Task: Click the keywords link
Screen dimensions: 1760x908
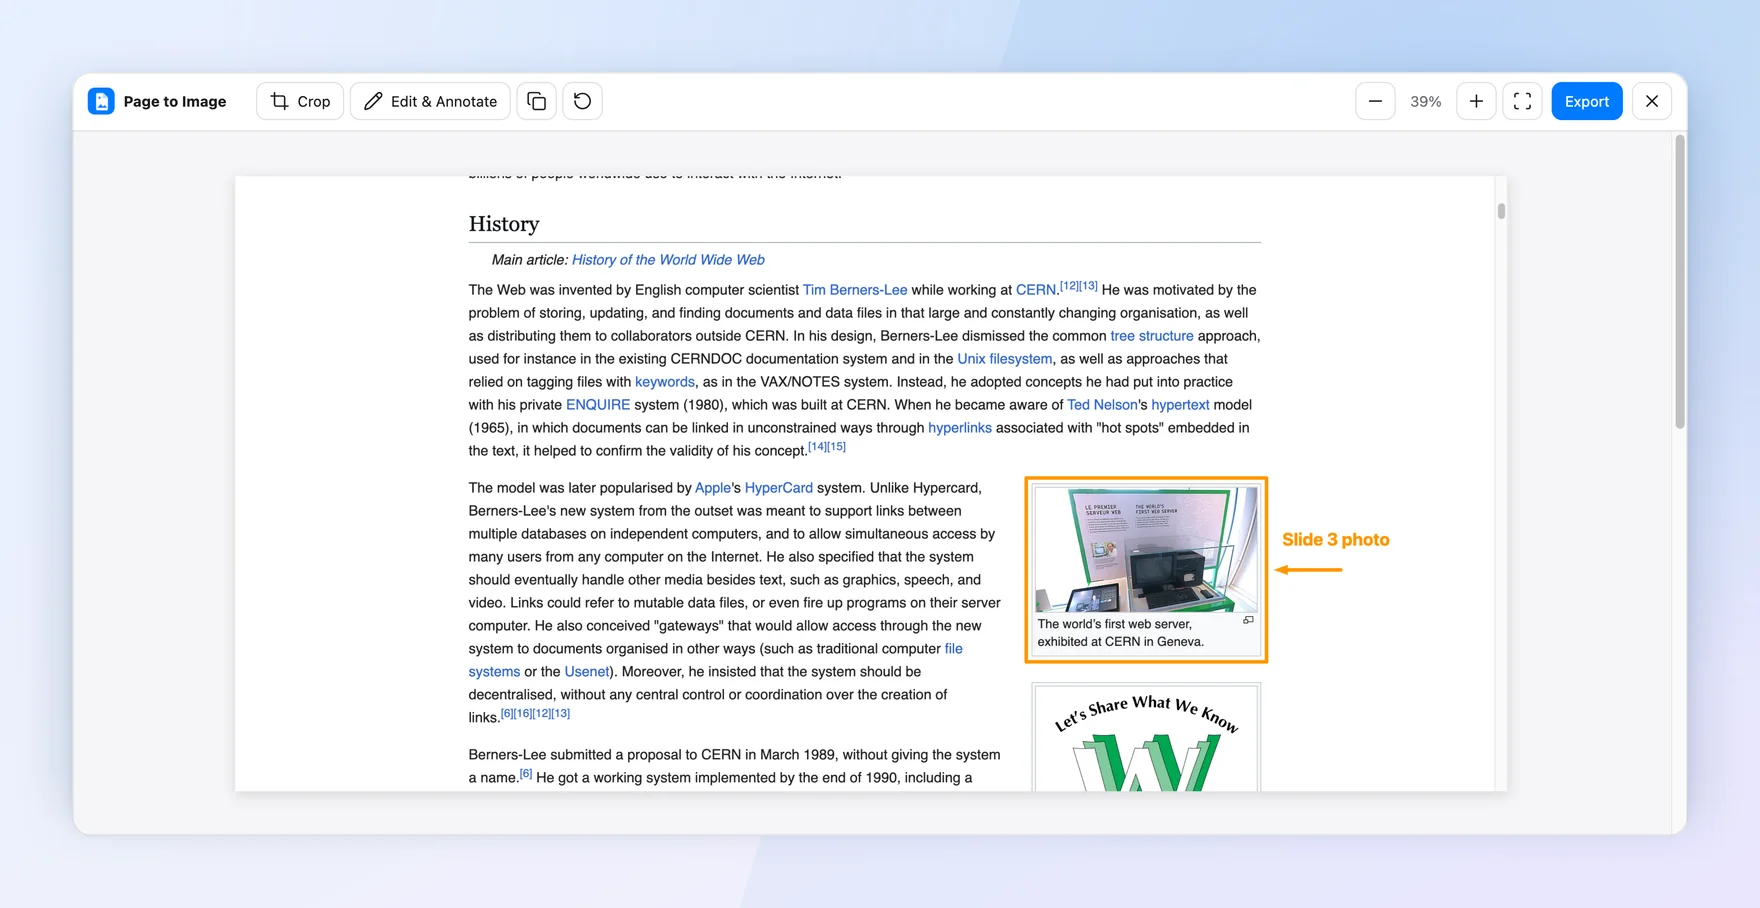Action: point(665,382)
